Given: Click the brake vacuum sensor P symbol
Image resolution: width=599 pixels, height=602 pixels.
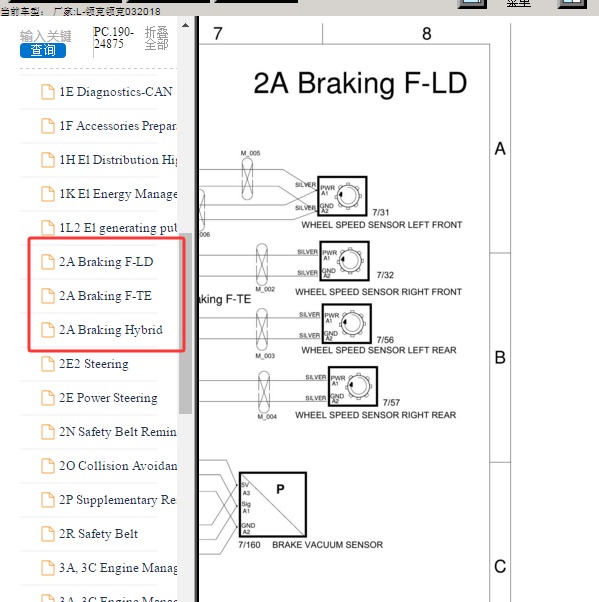Looking at the screenshot, I should 273,504.
